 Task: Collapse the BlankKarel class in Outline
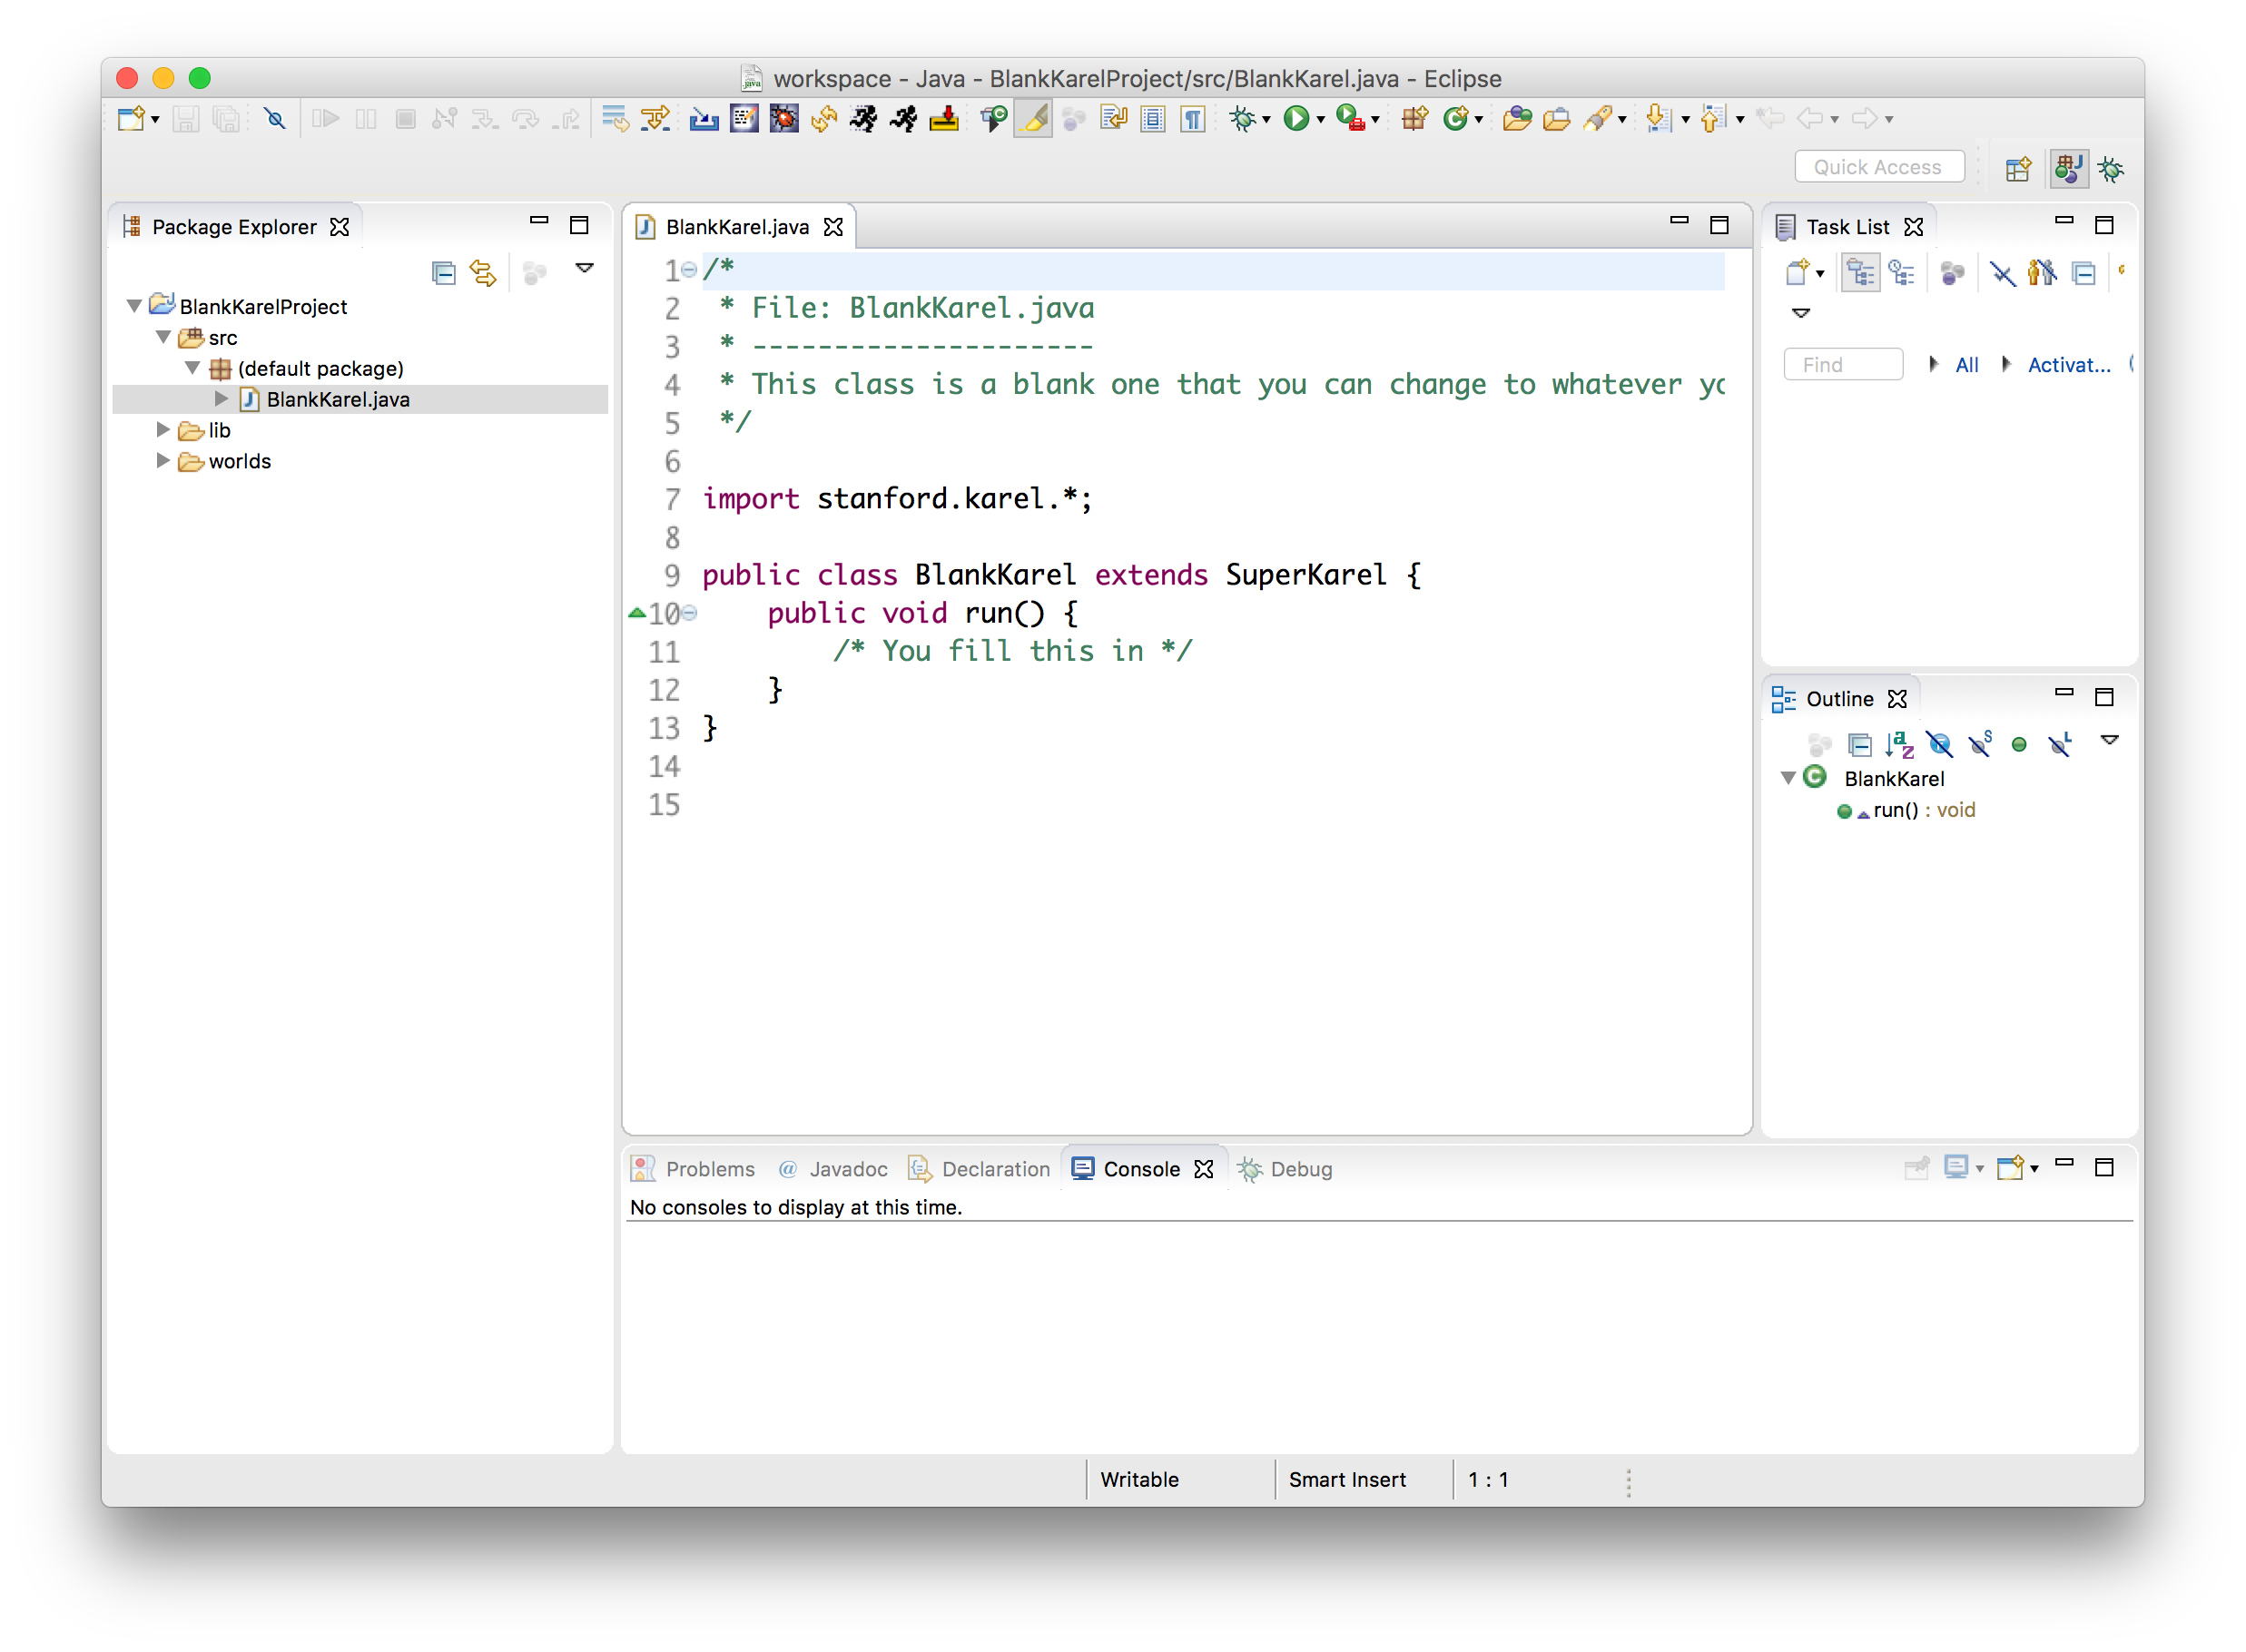[1787, 777]
